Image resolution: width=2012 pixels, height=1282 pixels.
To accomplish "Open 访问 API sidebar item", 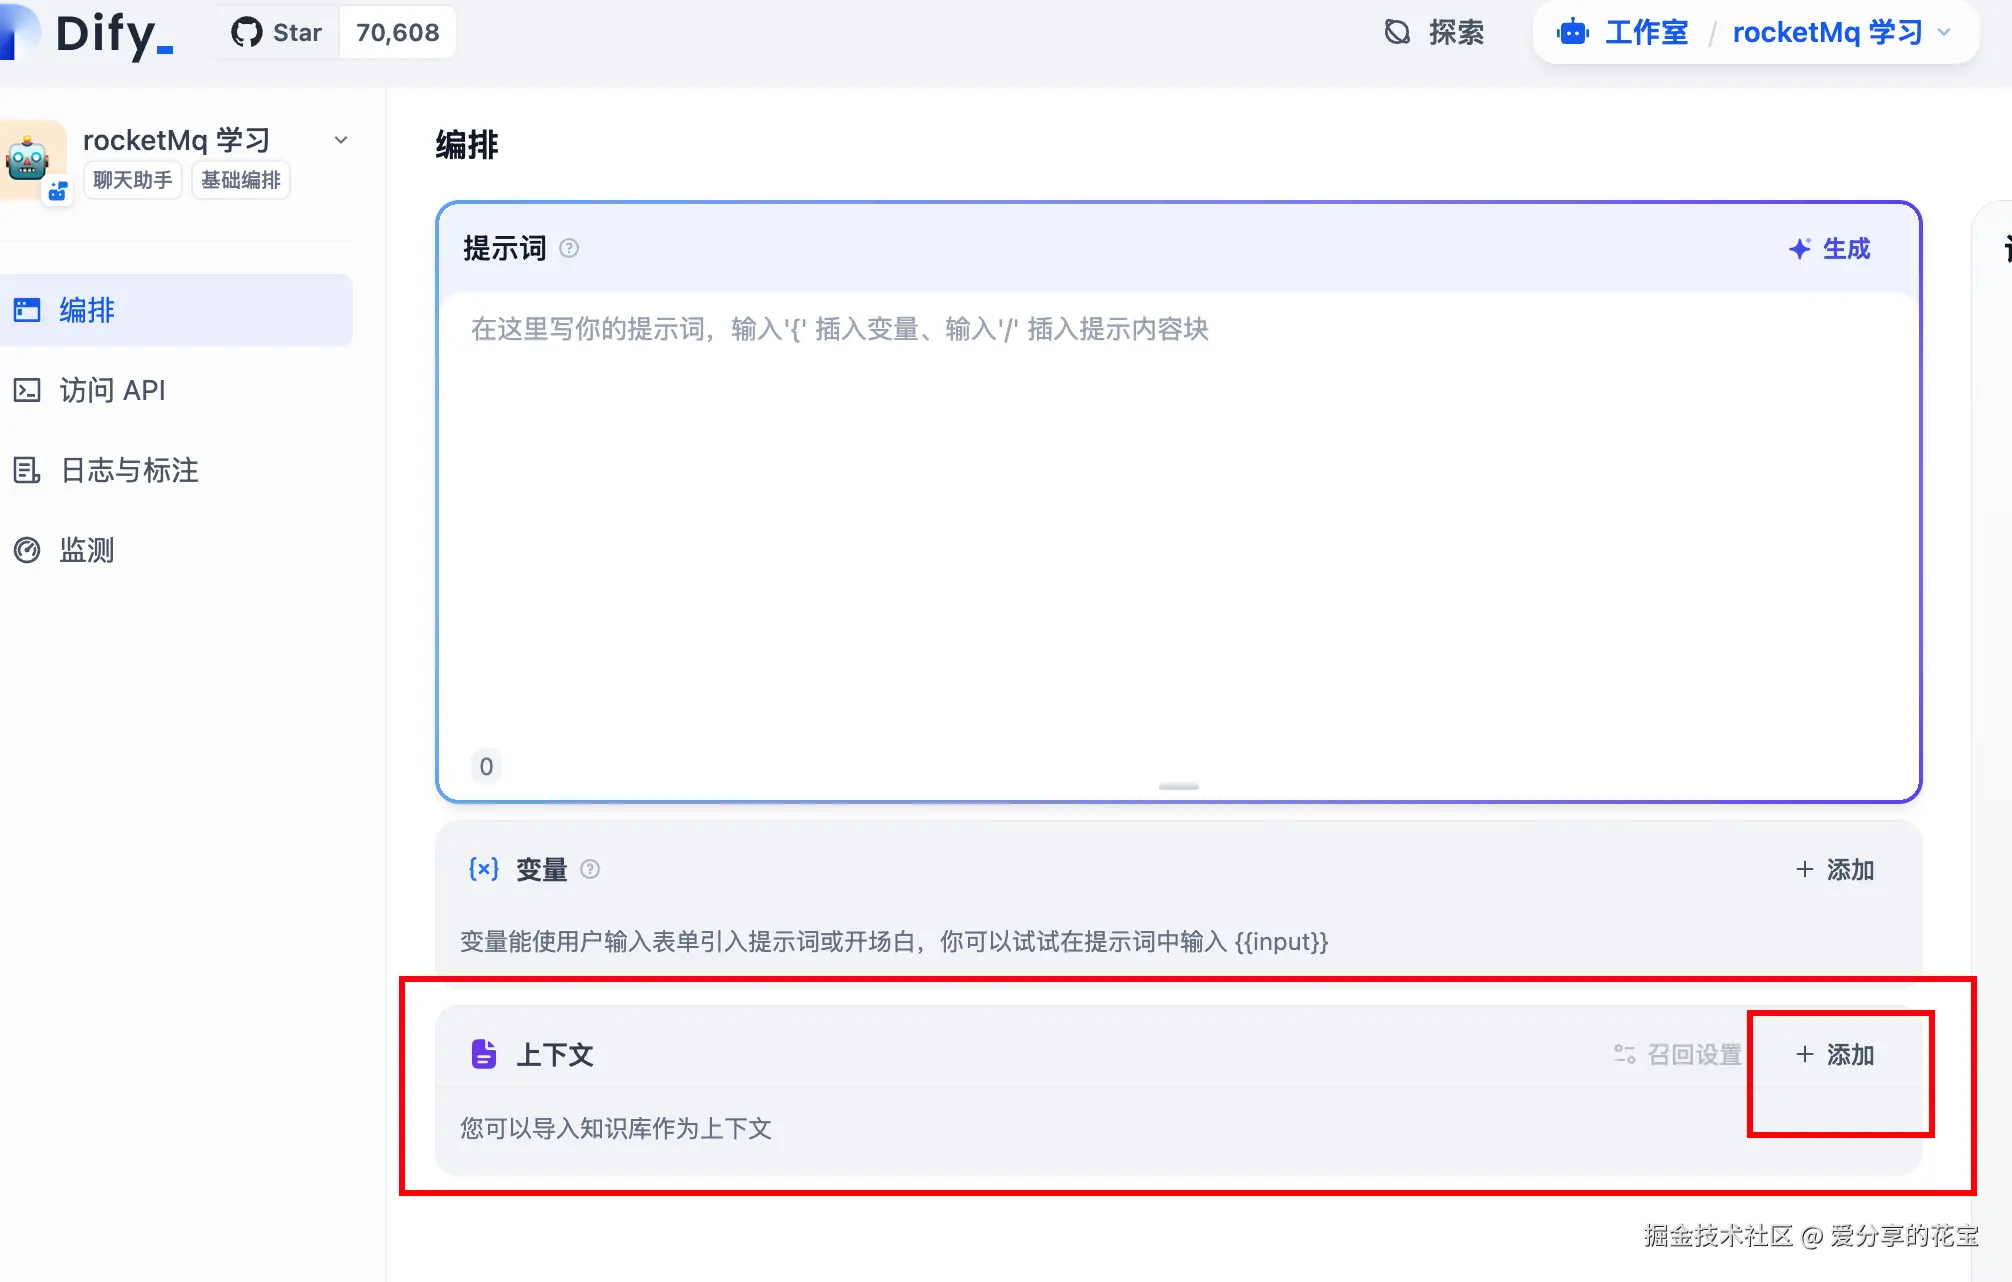I will 112,390.
